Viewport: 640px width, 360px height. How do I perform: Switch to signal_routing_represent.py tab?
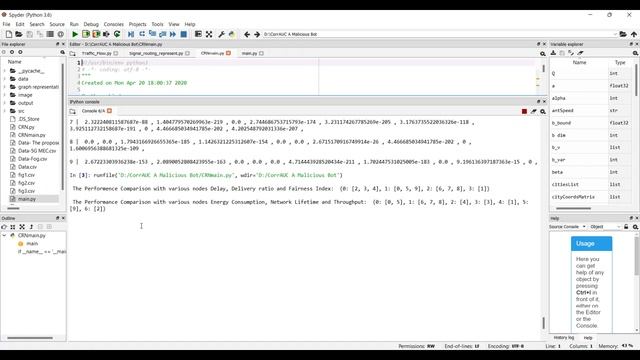tap(156, 53)
